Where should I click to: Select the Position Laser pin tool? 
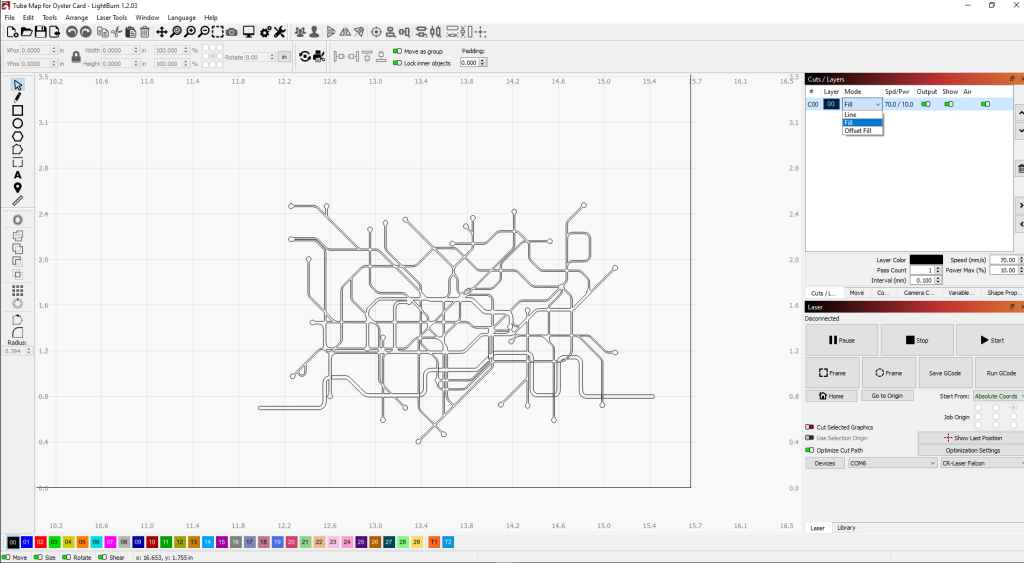(18, 187)
